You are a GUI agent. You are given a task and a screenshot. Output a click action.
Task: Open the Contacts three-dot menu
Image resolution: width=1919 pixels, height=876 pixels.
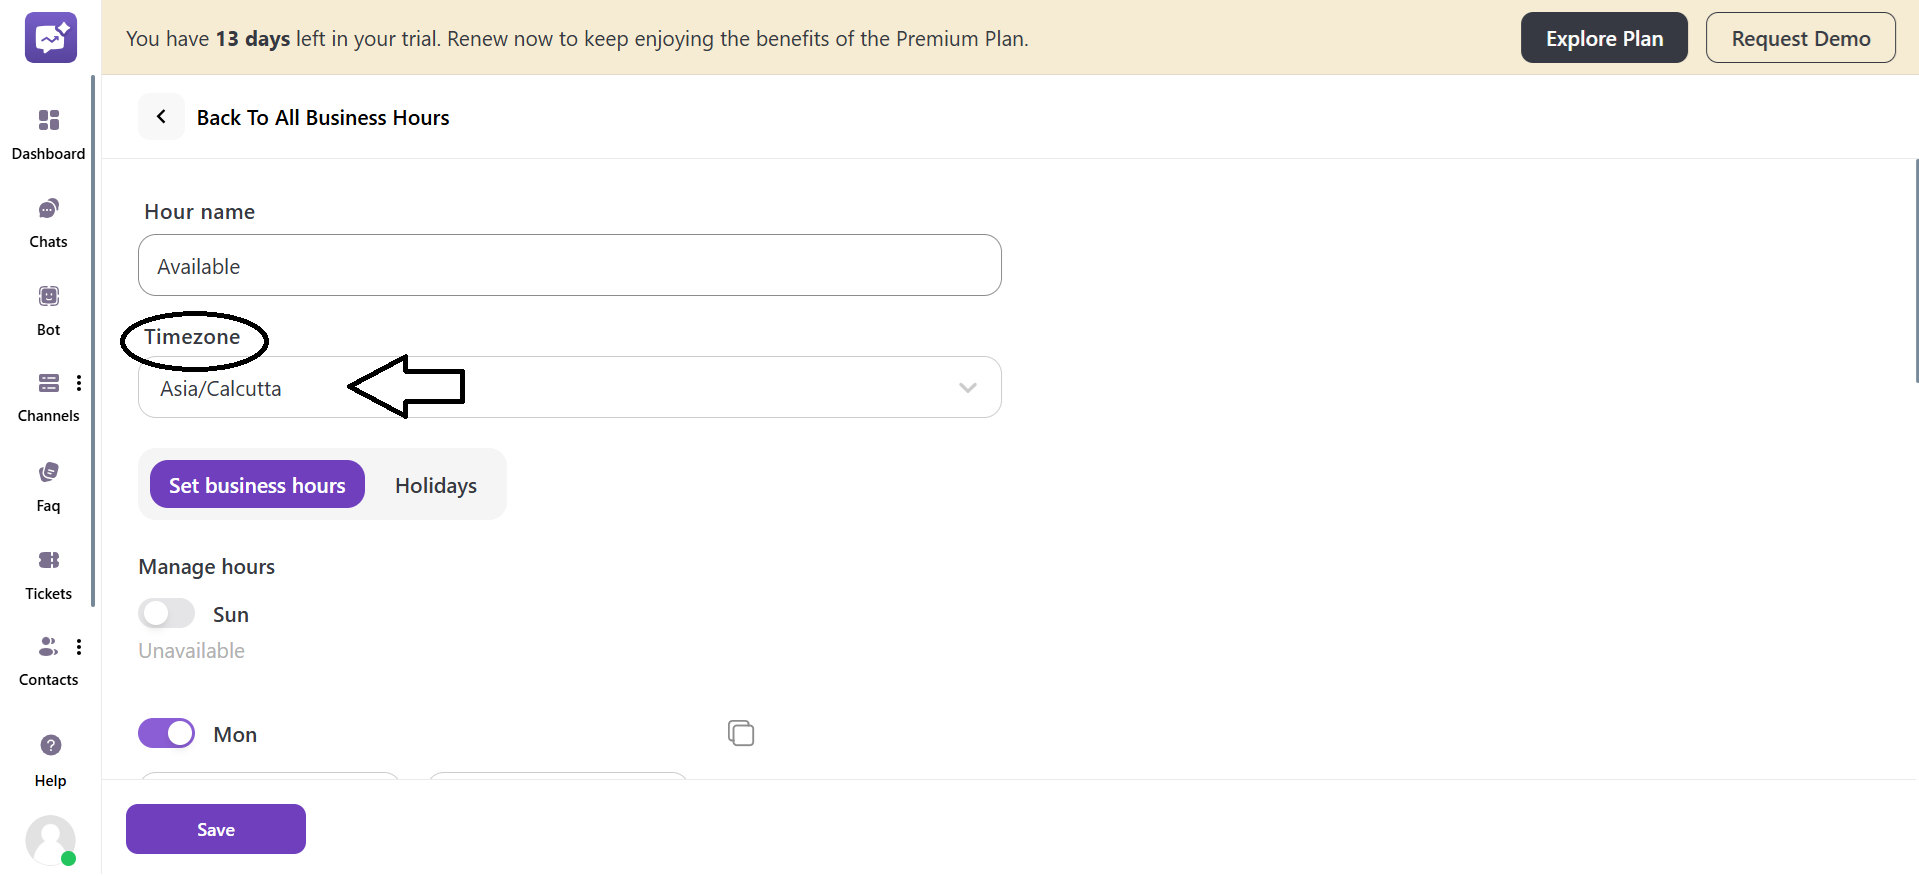tap(79, 647)
